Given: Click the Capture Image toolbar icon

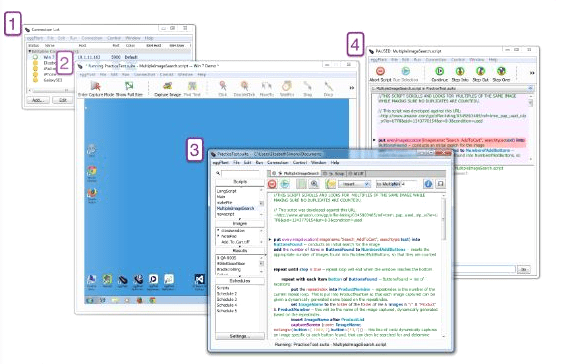Looking at the screenshot, I should [168, 86].
